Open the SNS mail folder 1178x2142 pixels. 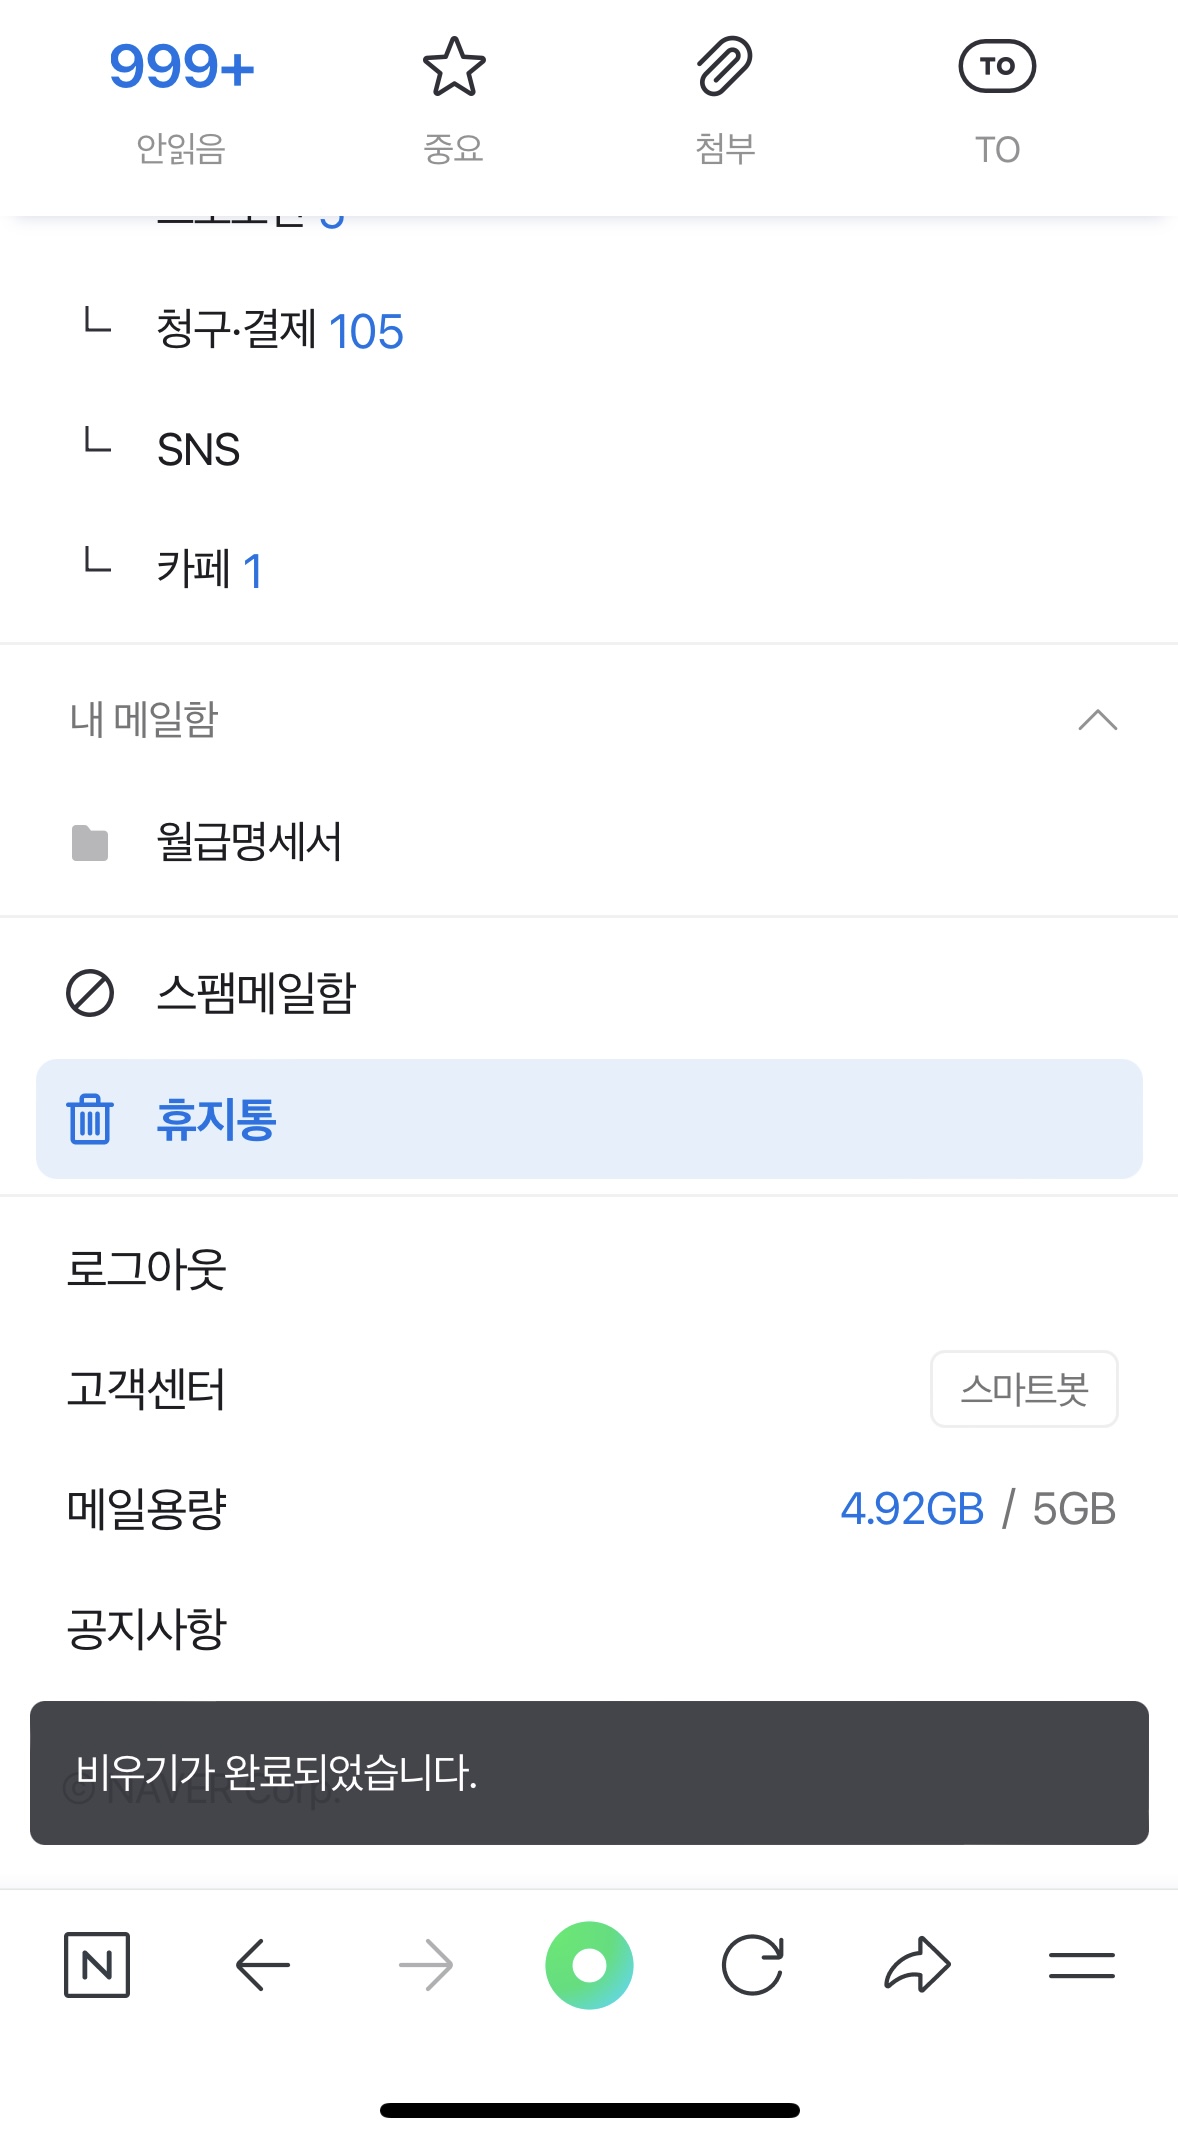pyautogui.click(x=199, y=450)
